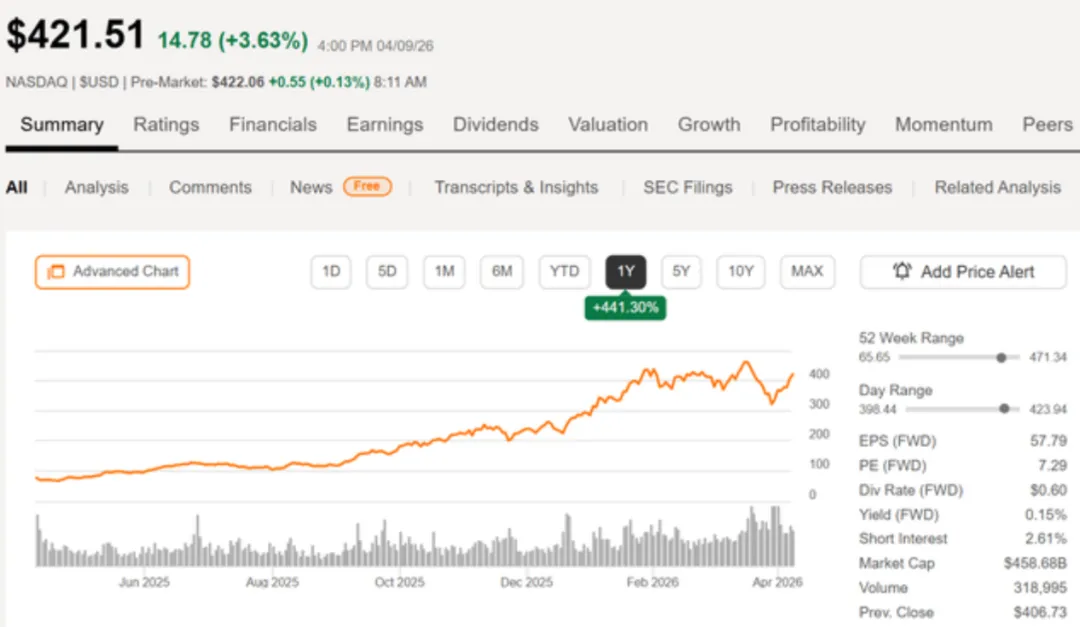Open Transcripts & Insights filter
The width and height of the screenshot is (1080, 627).
(516, 187)
